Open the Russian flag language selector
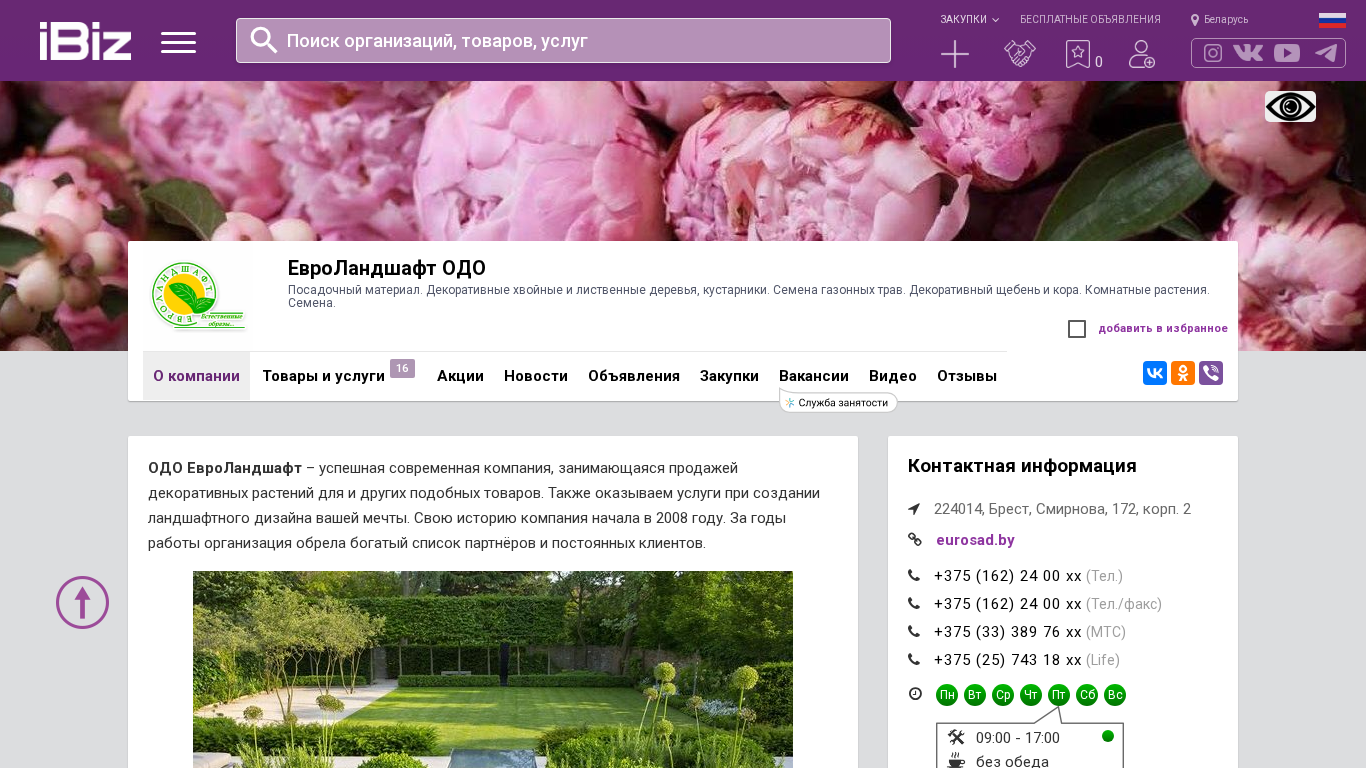The height and width of the screenshot is (768, 1366). point(1332,20)
